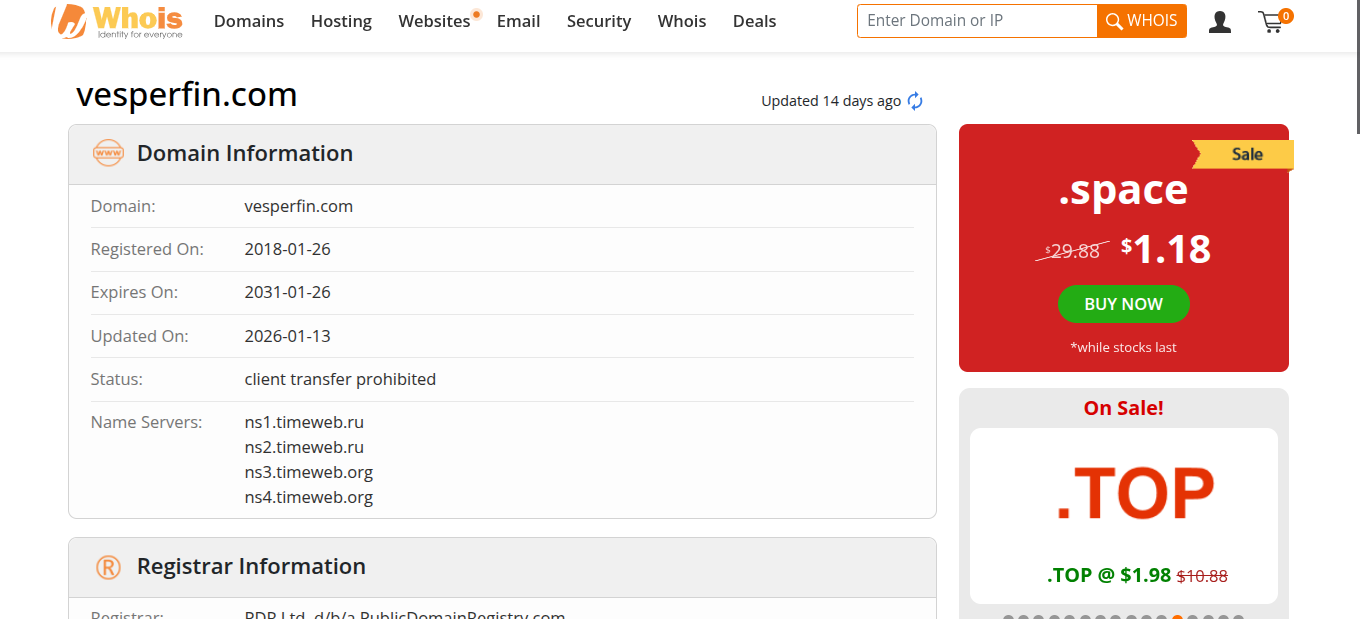Open the Whois logo homepage
Viewport: 1360px width, 619px height.
(117, 21)
